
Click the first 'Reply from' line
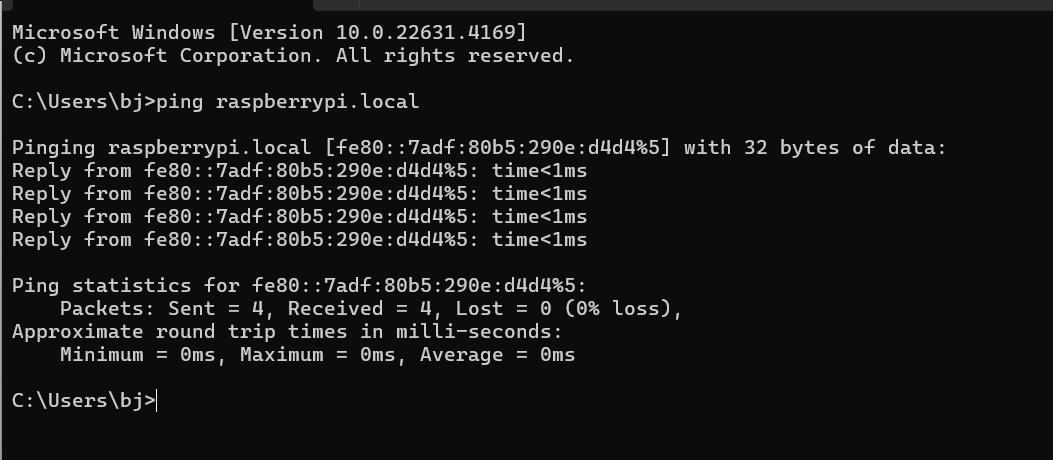tap(300, 171)
